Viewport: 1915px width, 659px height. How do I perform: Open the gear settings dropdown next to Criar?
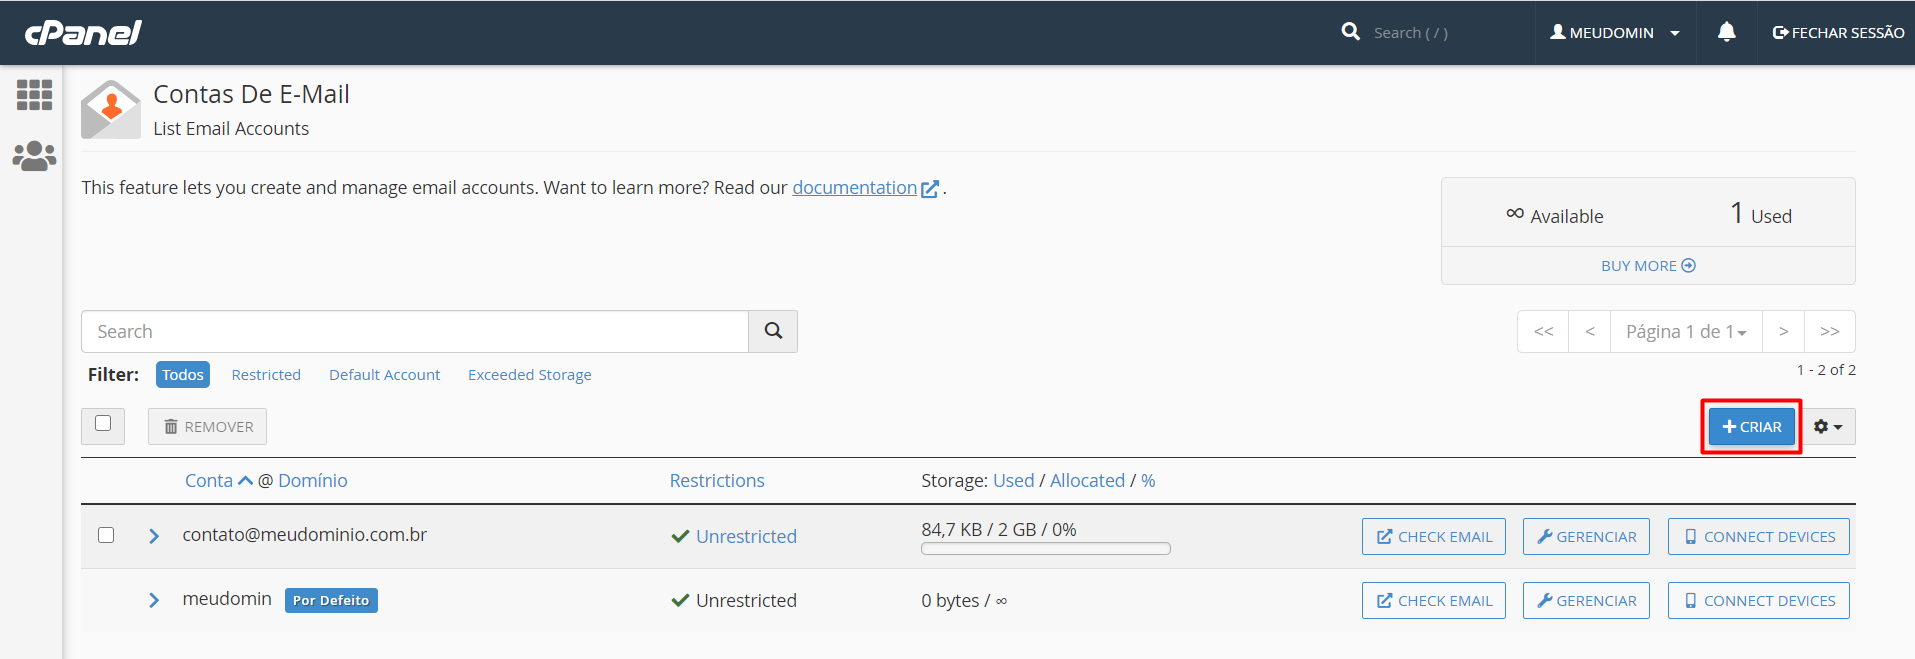(x=1828, y=427)
